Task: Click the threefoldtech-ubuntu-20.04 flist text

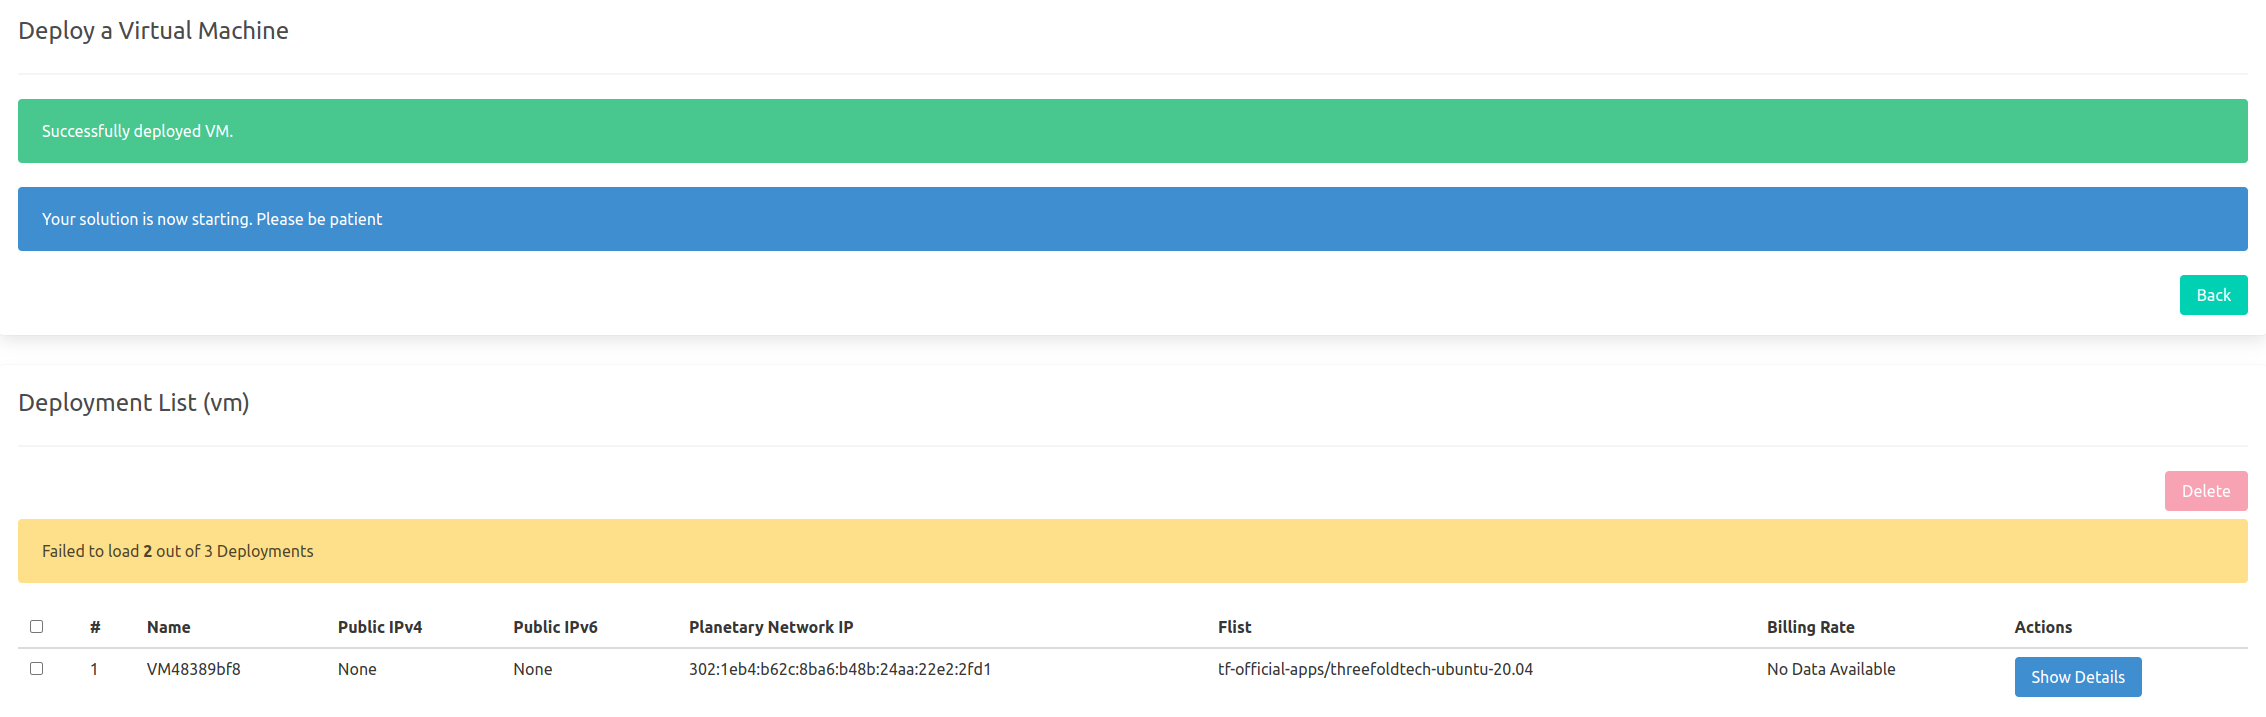Action: (x=1375, y=669)
